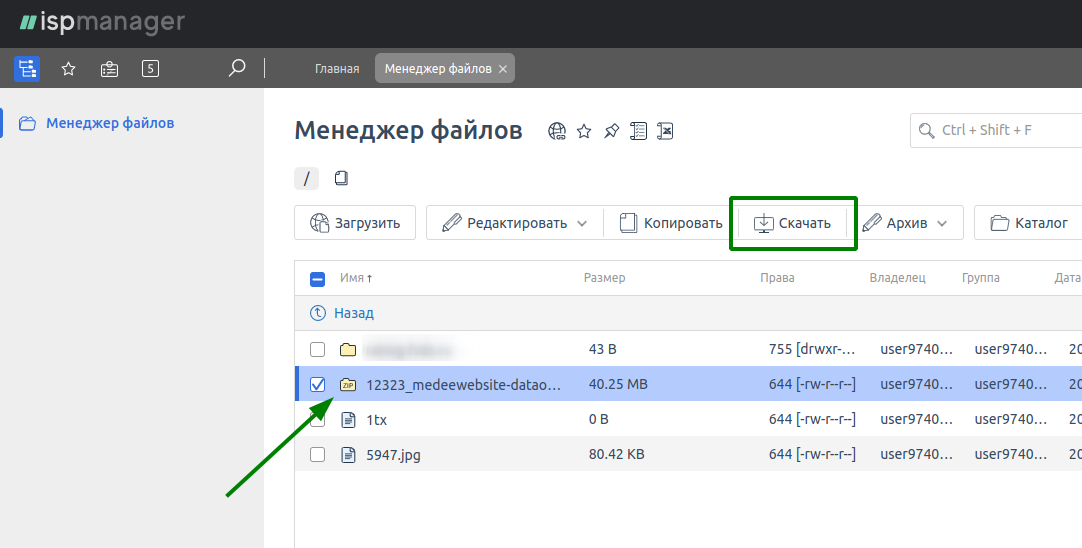
Task: Sort by the Права column header
Action: (777, 278)
